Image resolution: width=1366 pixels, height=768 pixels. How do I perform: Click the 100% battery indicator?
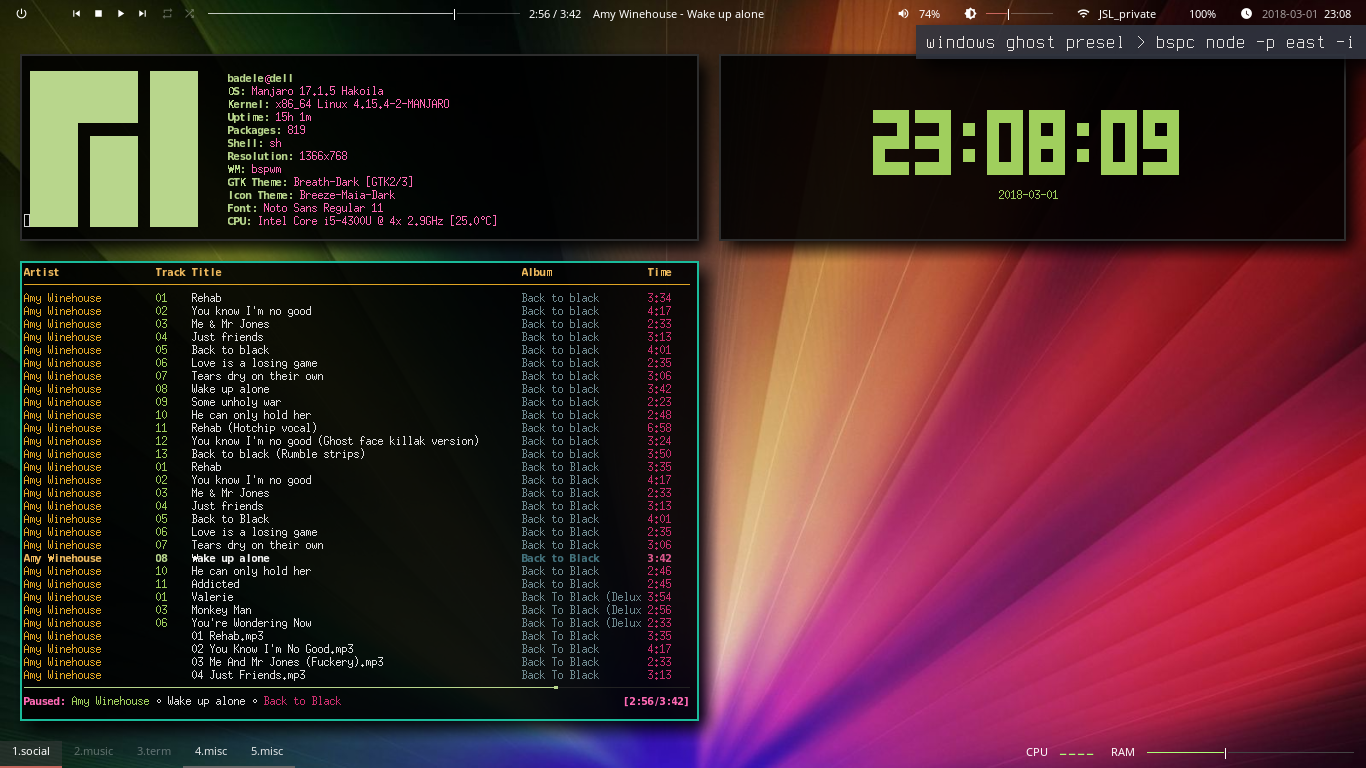[x=1202, y=14]
